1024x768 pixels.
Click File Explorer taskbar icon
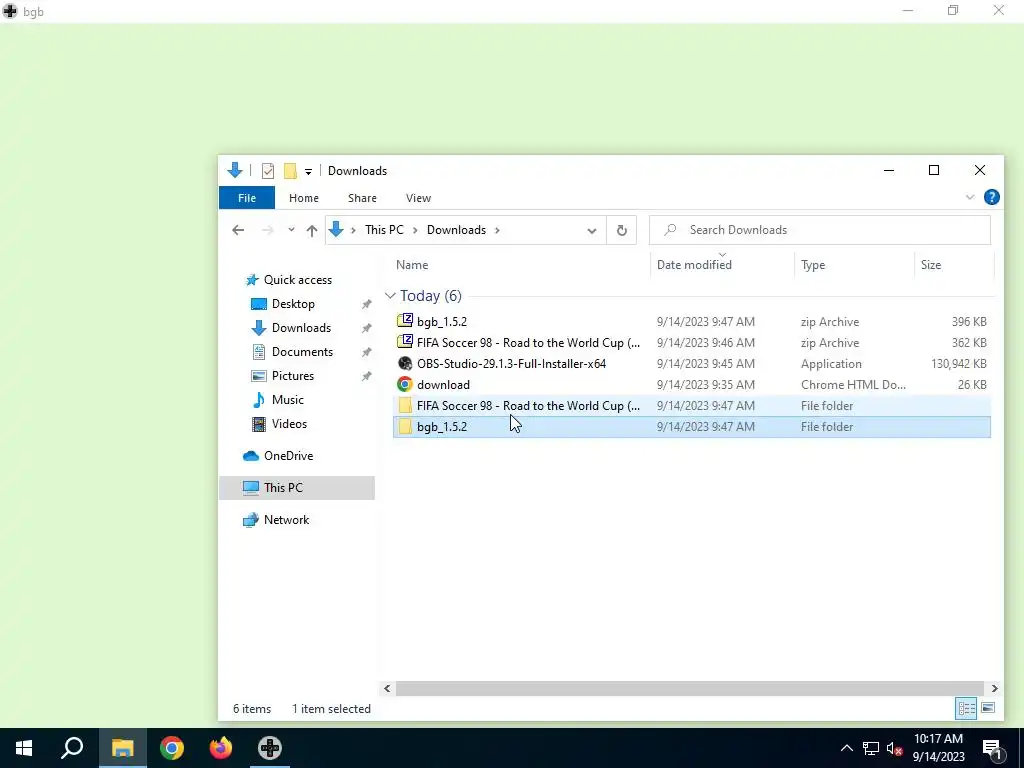122,748
